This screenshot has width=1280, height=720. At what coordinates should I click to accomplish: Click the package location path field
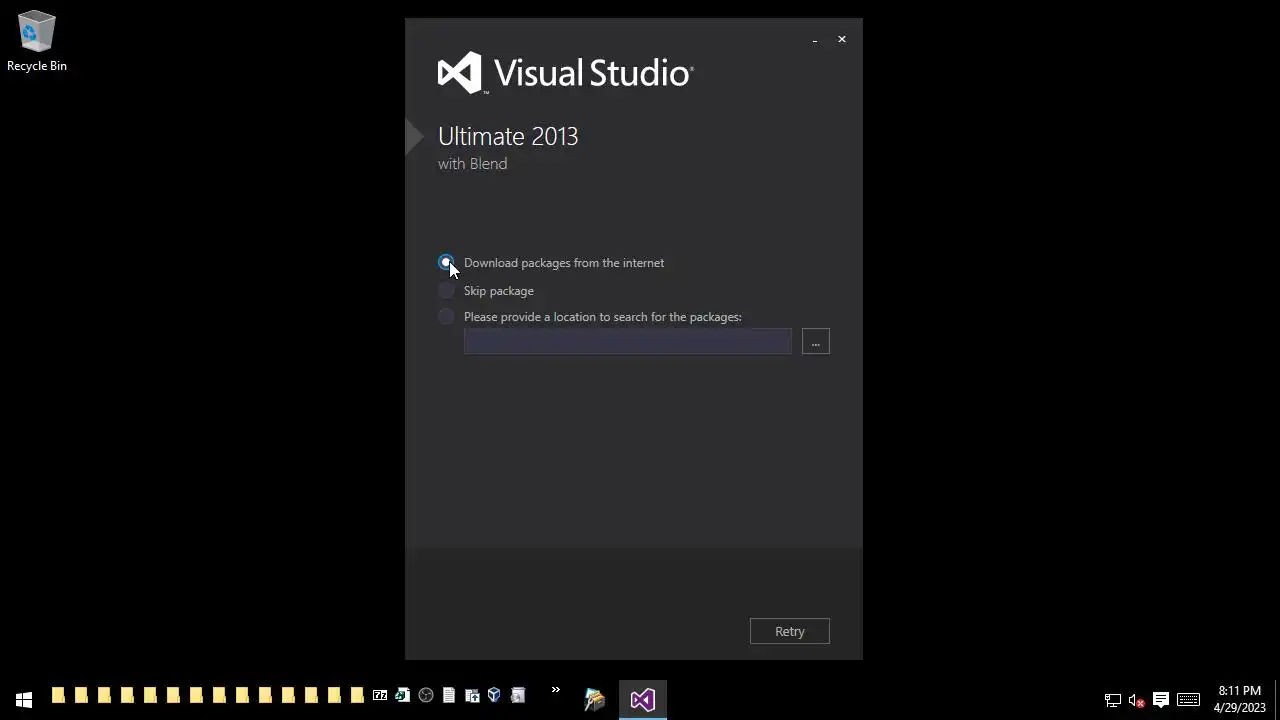point(627,342)
